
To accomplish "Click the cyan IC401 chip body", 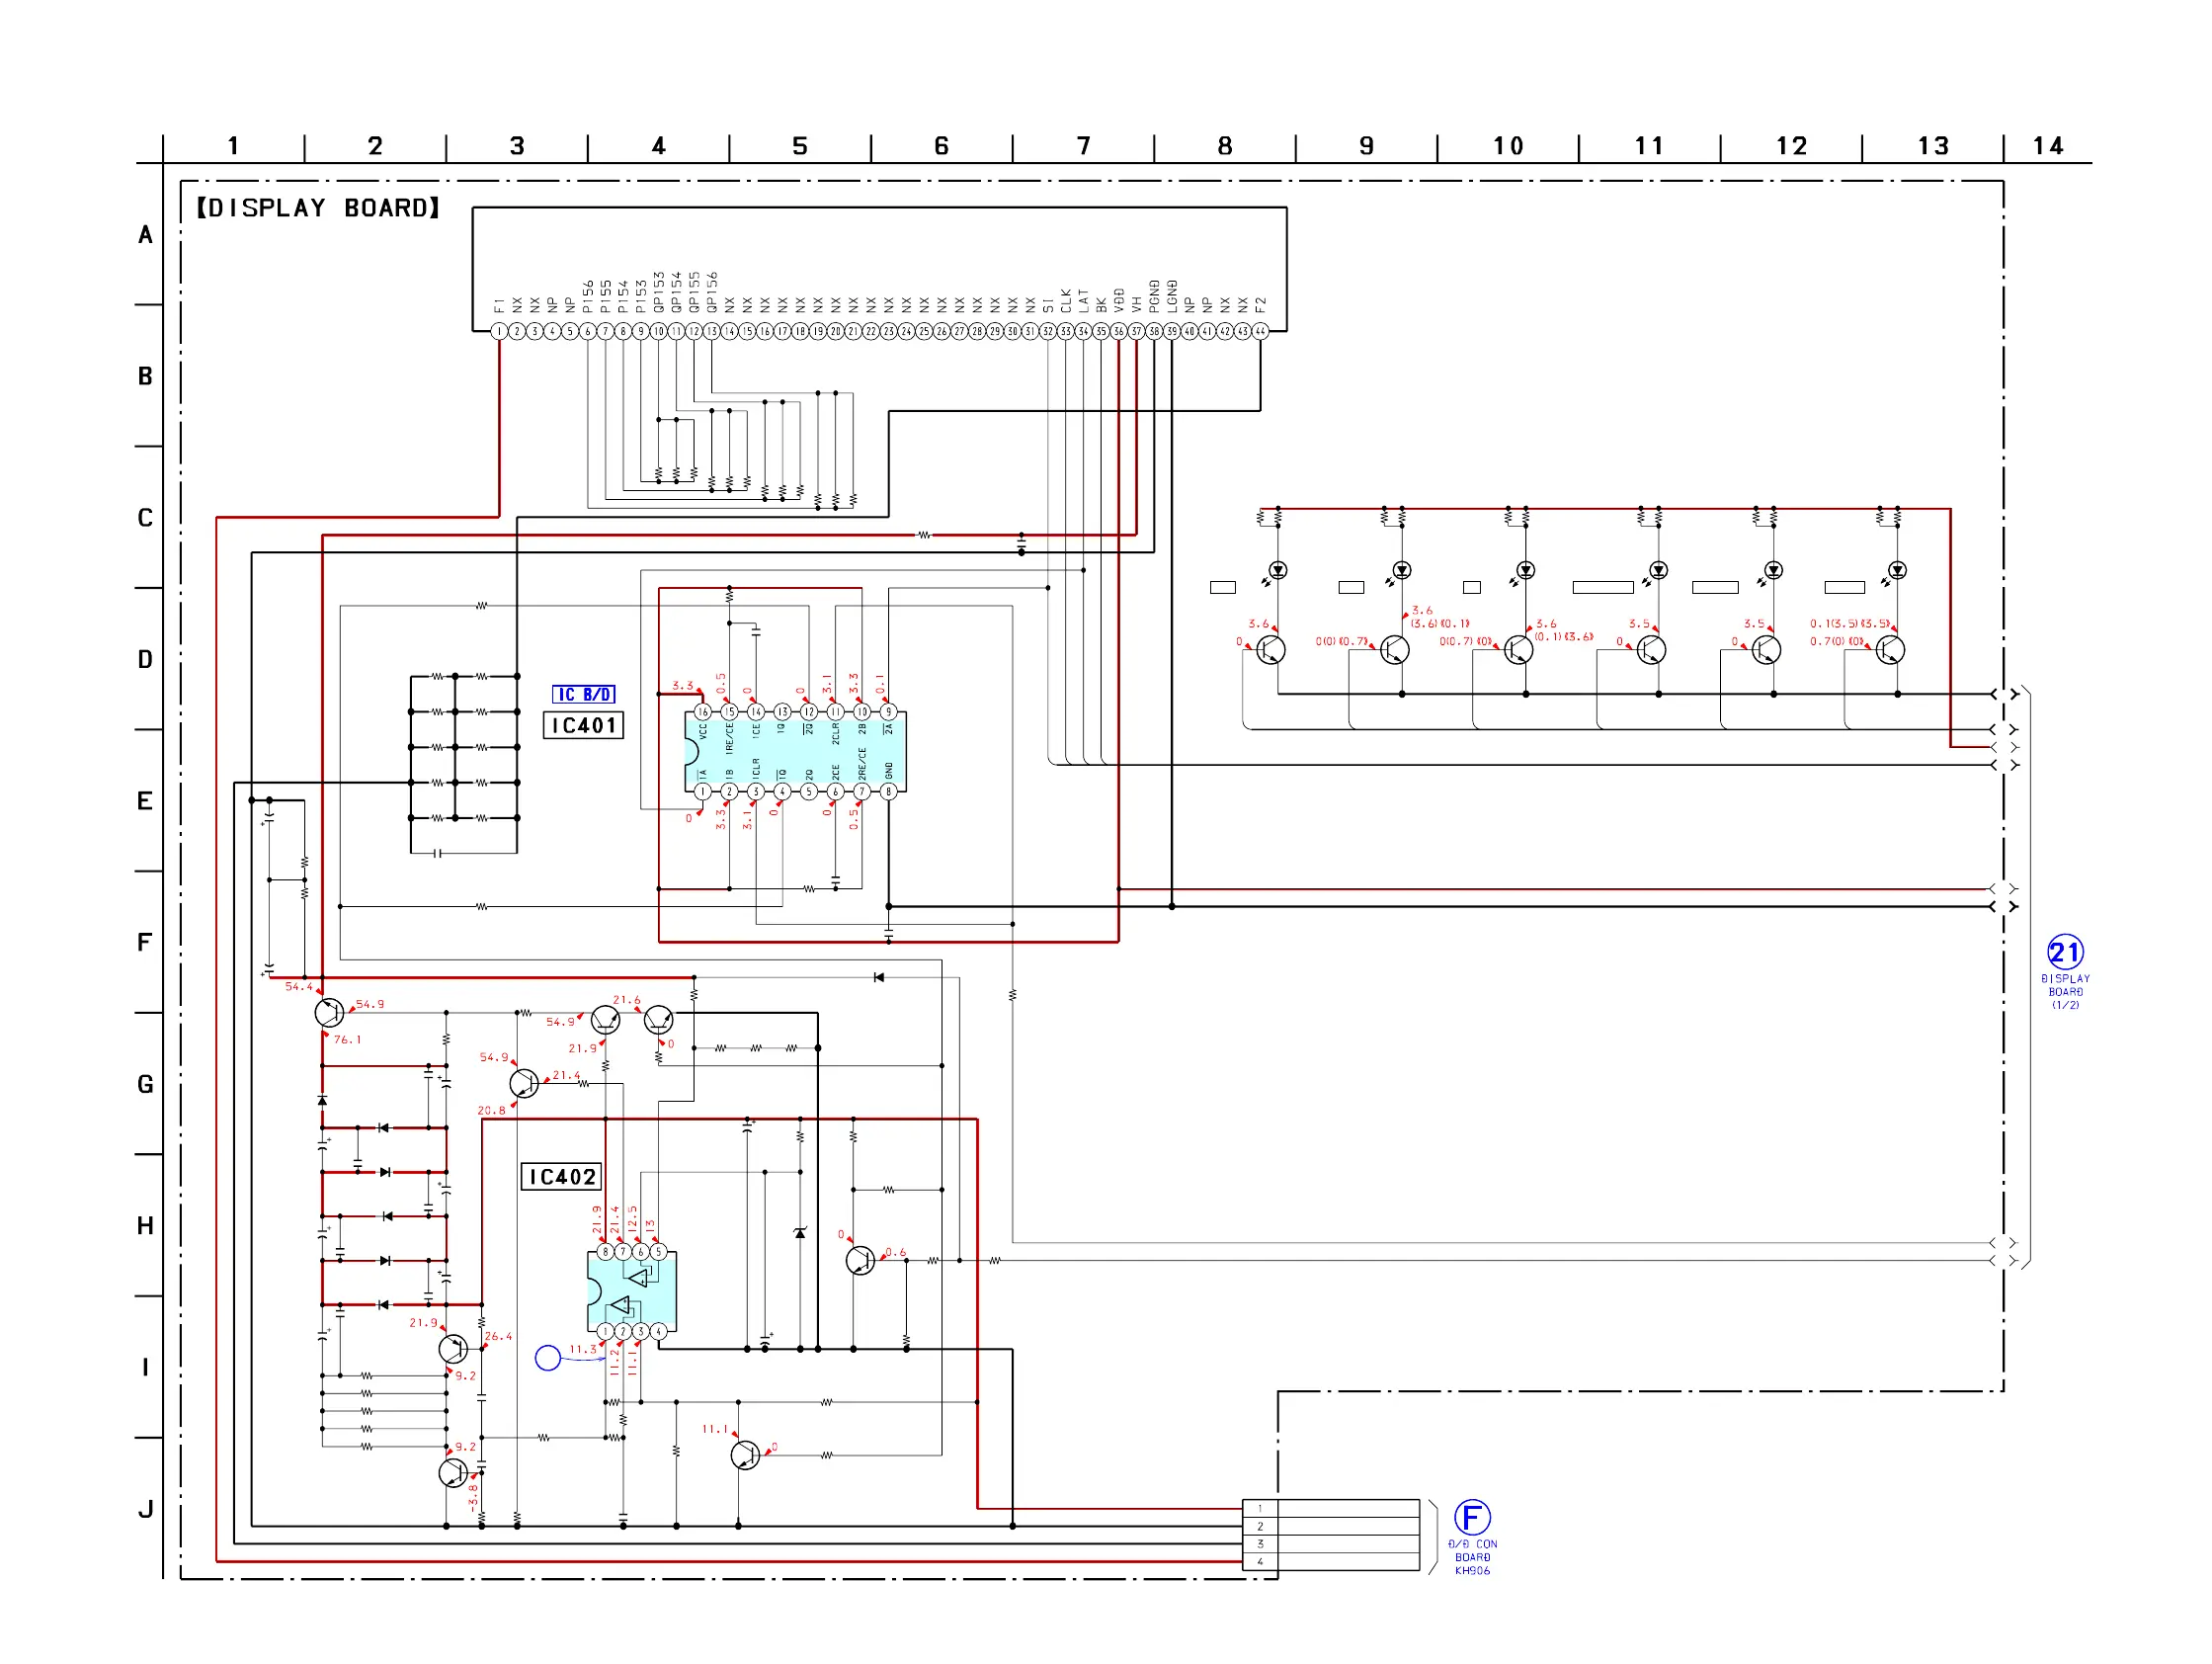I will 795,752.
